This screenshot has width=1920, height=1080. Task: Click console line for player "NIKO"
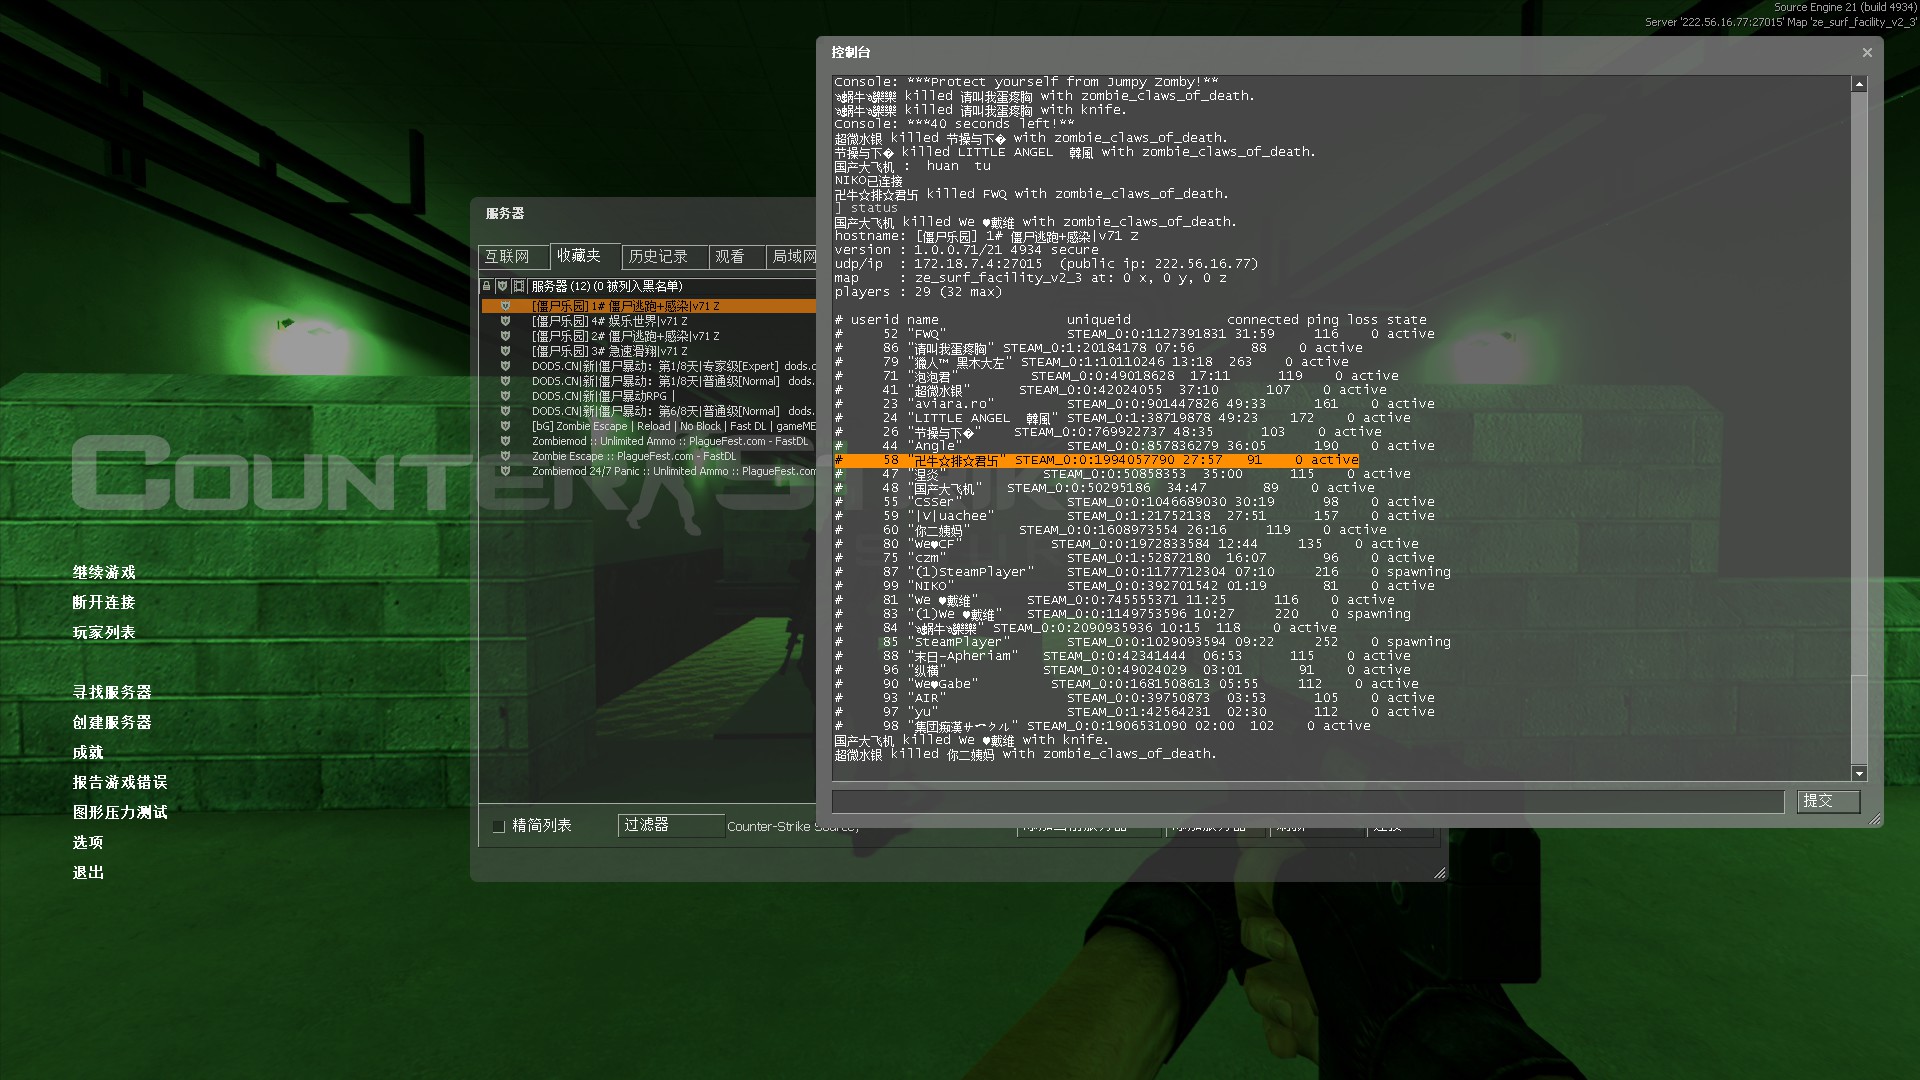click(1135, 586)
